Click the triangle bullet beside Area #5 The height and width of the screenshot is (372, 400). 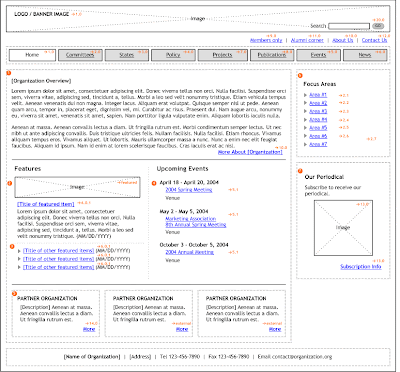point(305,128)
